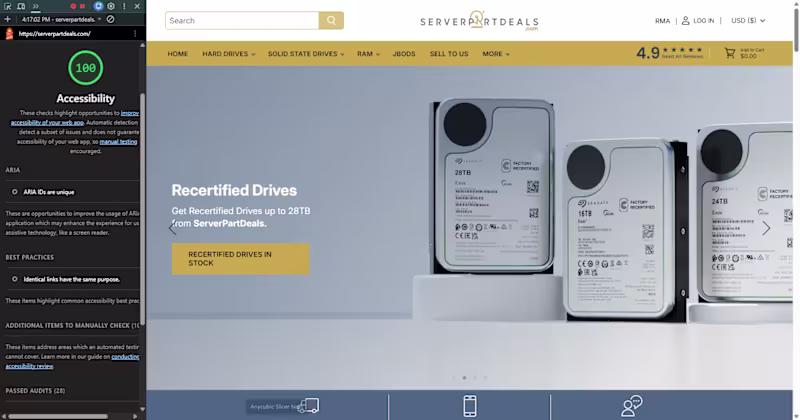Open the blue AI assistance icon in DevTools
The width and height of the screenshot is (800, 420).
[98, 6]
